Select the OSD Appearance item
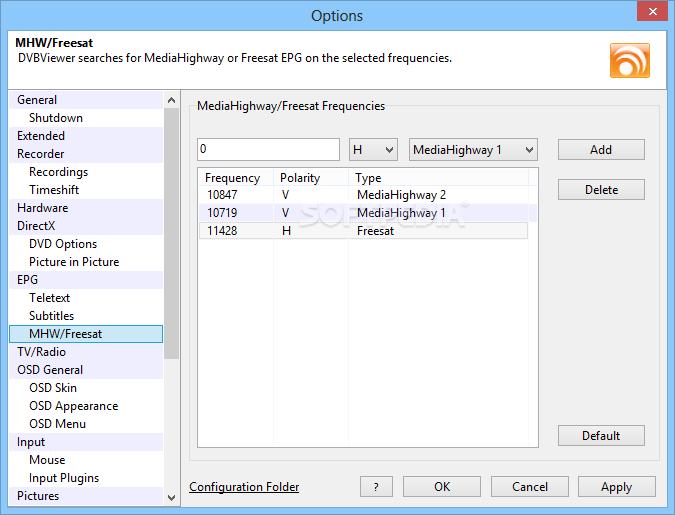 (x=86, y=406)
